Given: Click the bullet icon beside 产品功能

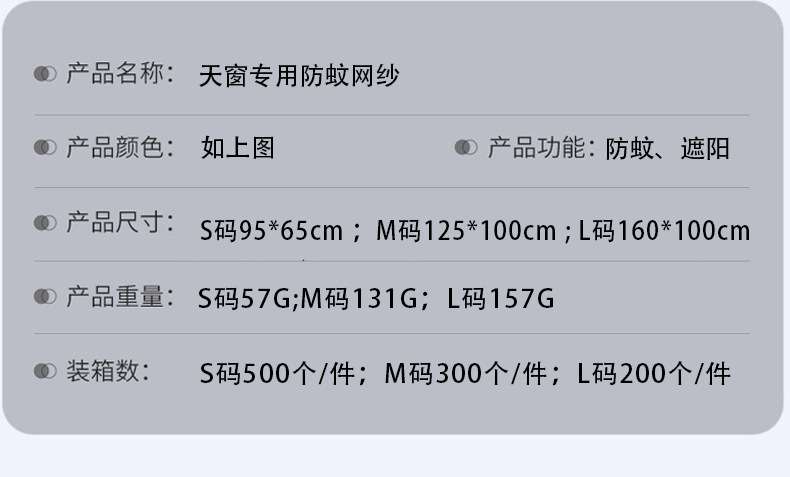Looking at the screenshot, I should (x=466, y=148).
